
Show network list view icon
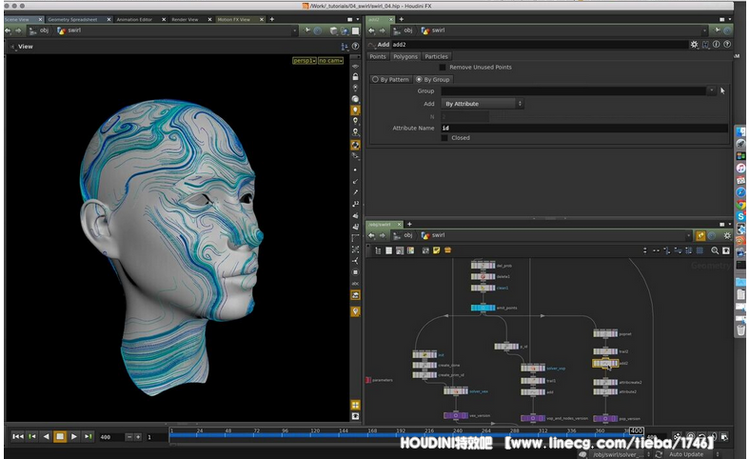(x=378, y=250)
